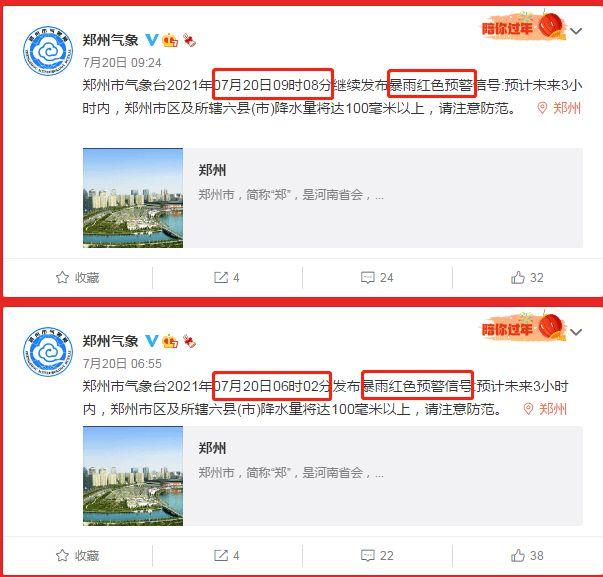Open 郑州气象 avatar in second post
This screenshot has height=577, width=603.
pyautogui.click(x=48, y=352)
